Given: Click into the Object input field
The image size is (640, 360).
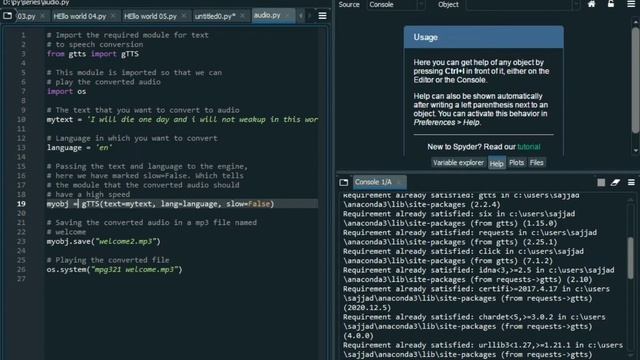Looking at the screenshot, I should coord(519,4).
